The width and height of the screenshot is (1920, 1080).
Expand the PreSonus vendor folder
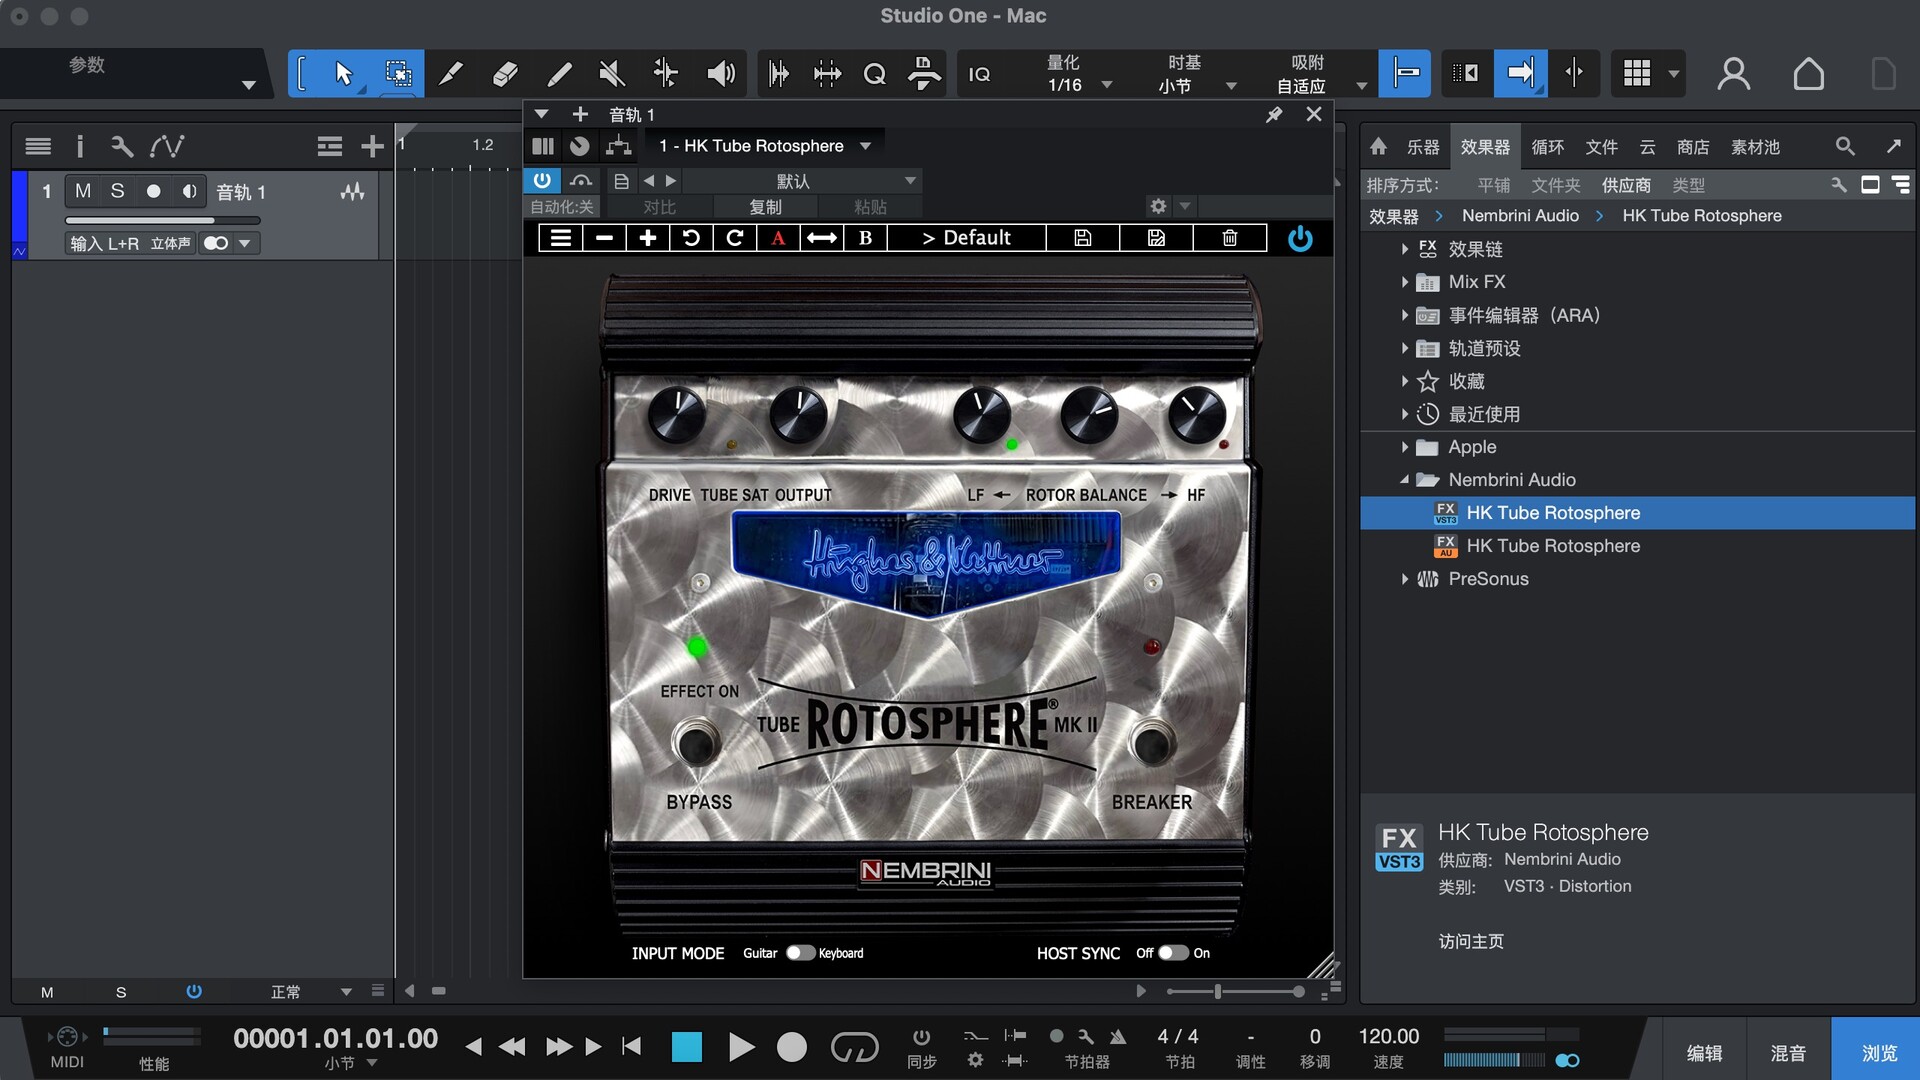[1404, 579]
